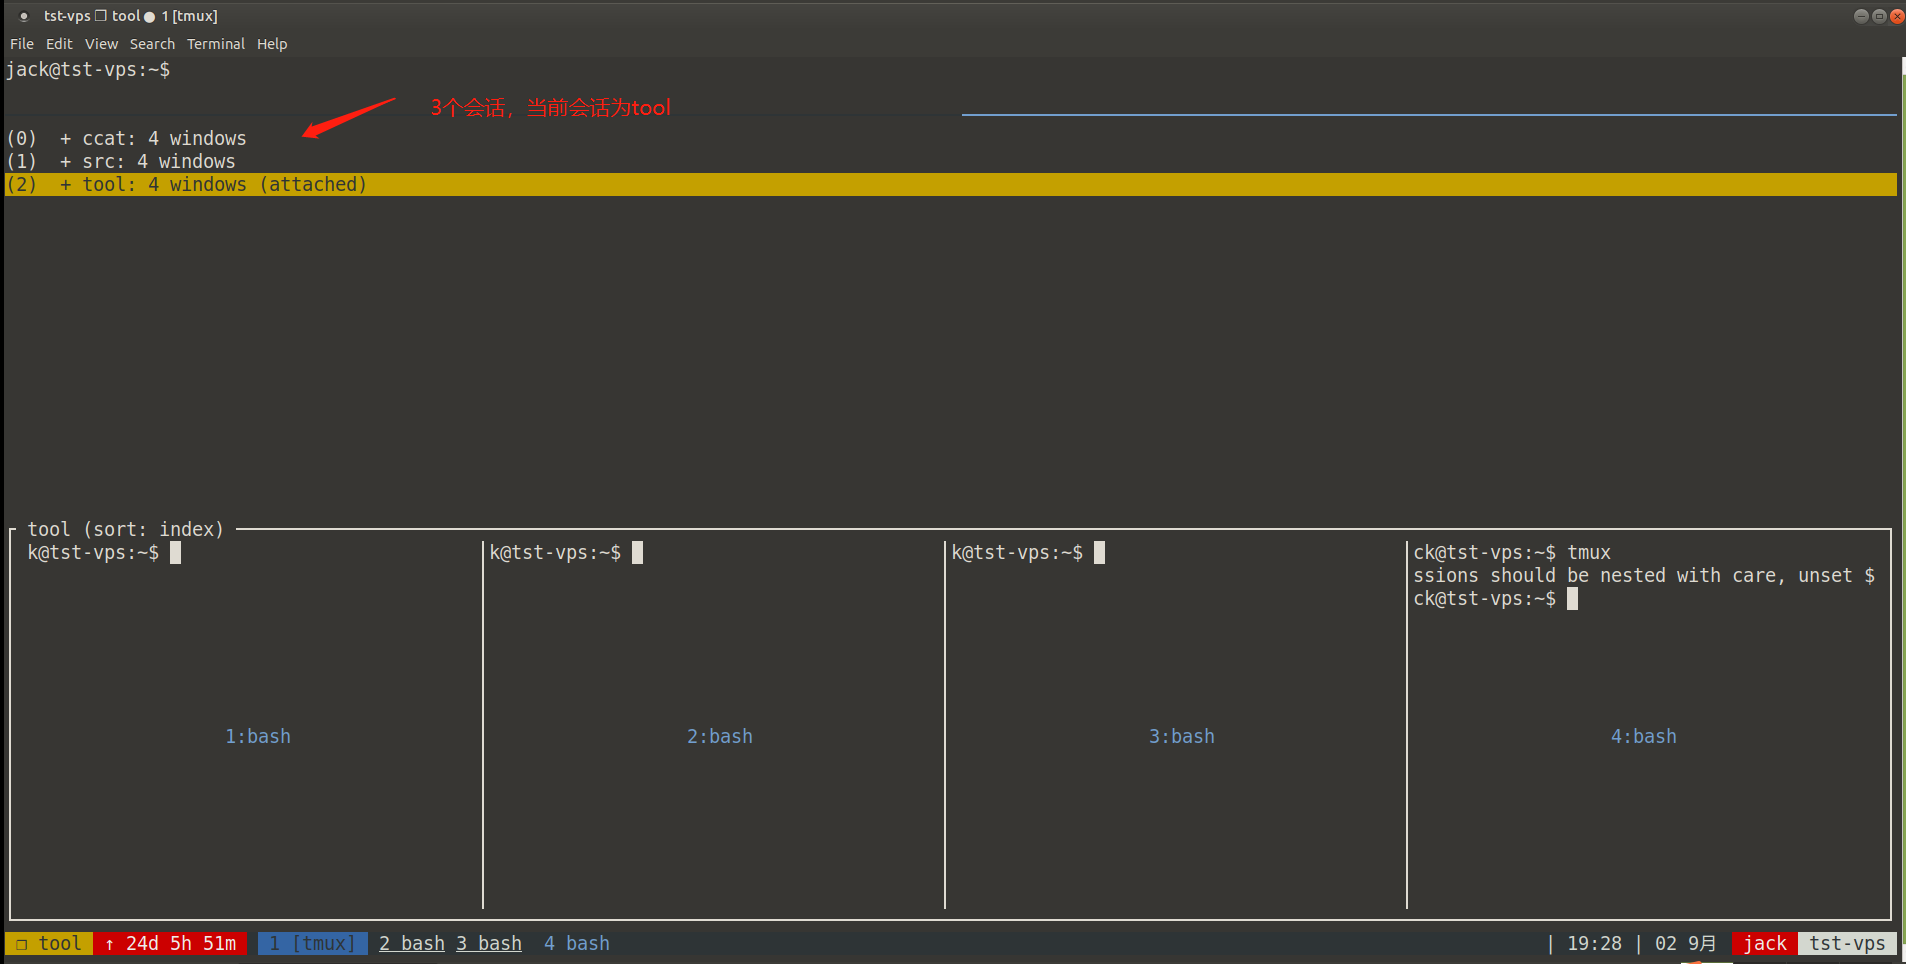Viewport: 1906px width, 964px height.
Task: Open the File menu
Action: point(22,44)
